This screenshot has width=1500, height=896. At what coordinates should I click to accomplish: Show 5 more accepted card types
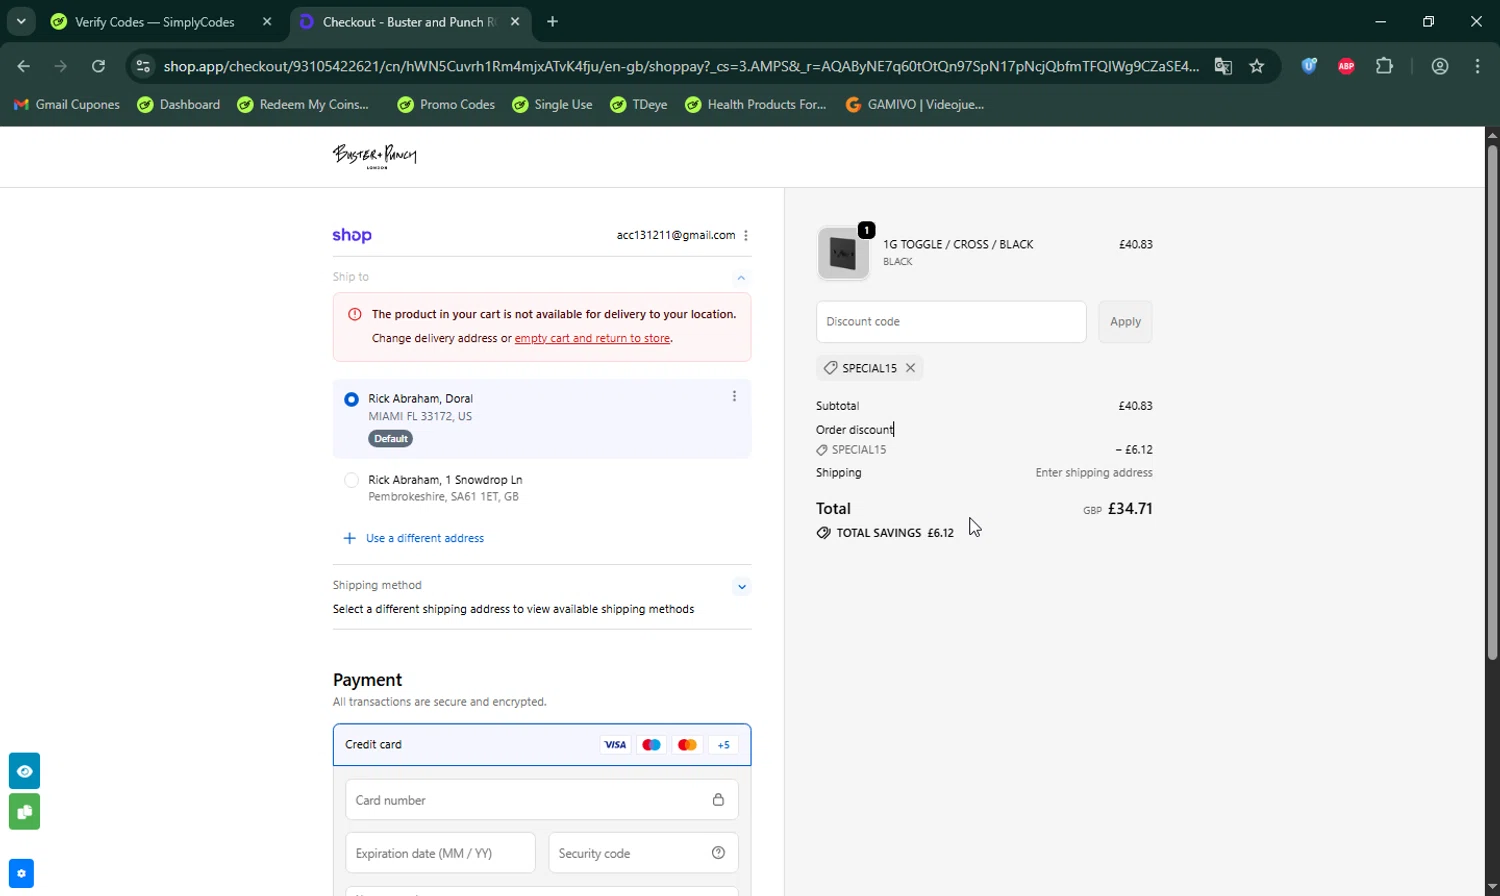(723, 745)
